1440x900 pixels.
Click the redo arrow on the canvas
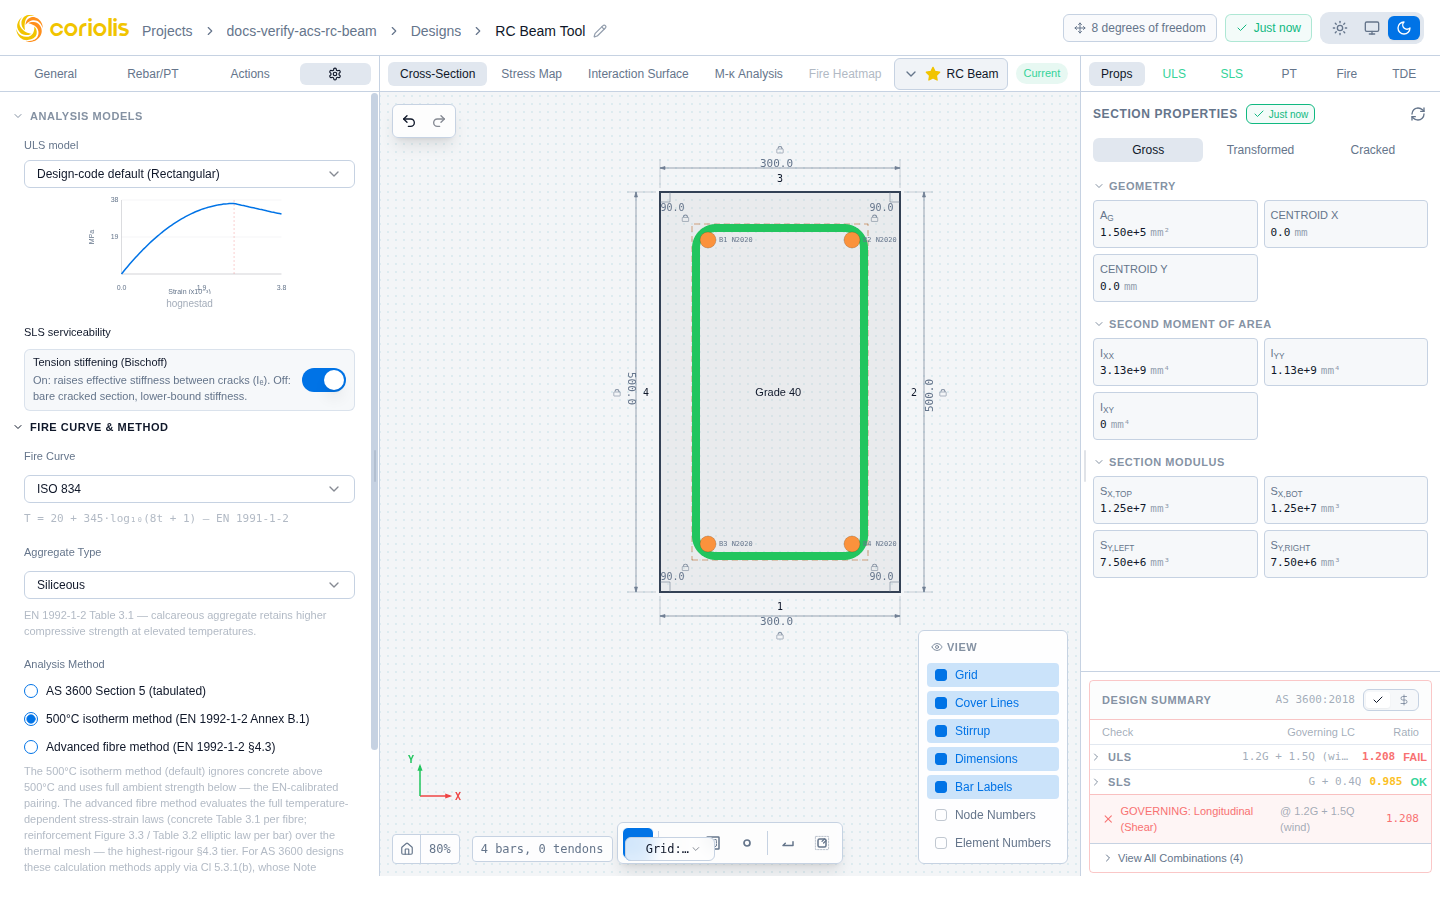(439, 121)
